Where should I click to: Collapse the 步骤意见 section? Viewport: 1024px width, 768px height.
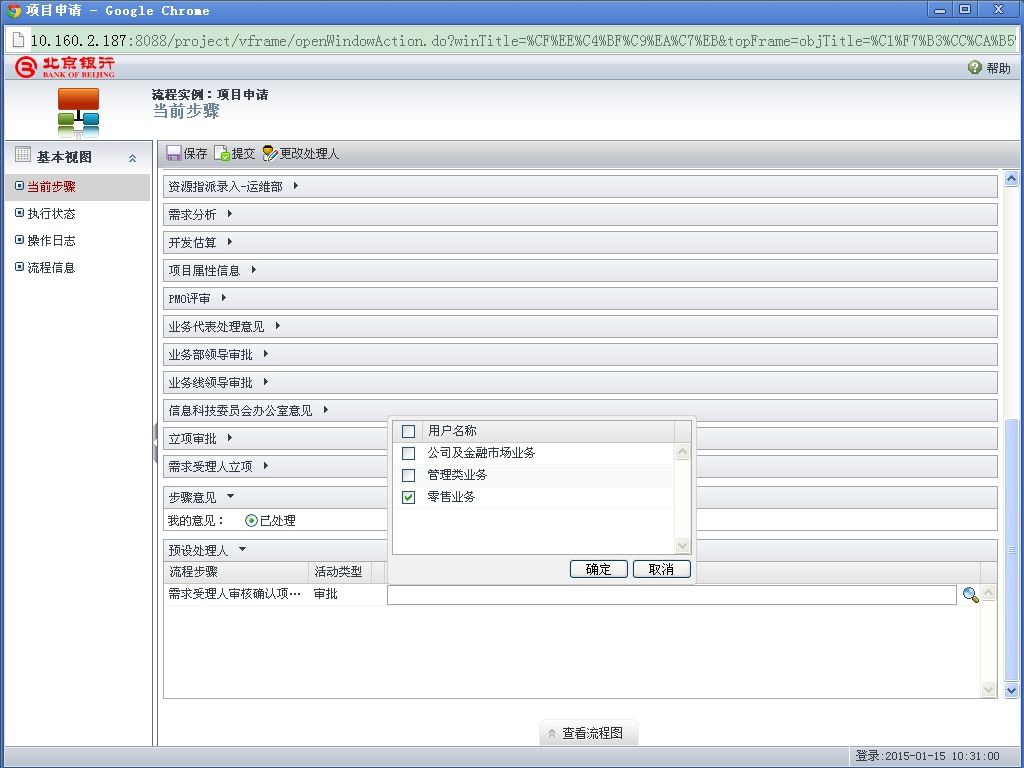click(x=231, y=496)
